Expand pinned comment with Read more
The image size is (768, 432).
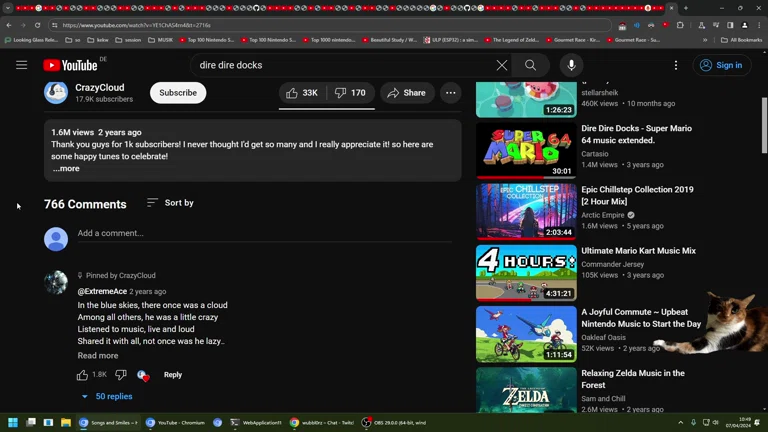point(97,356)
